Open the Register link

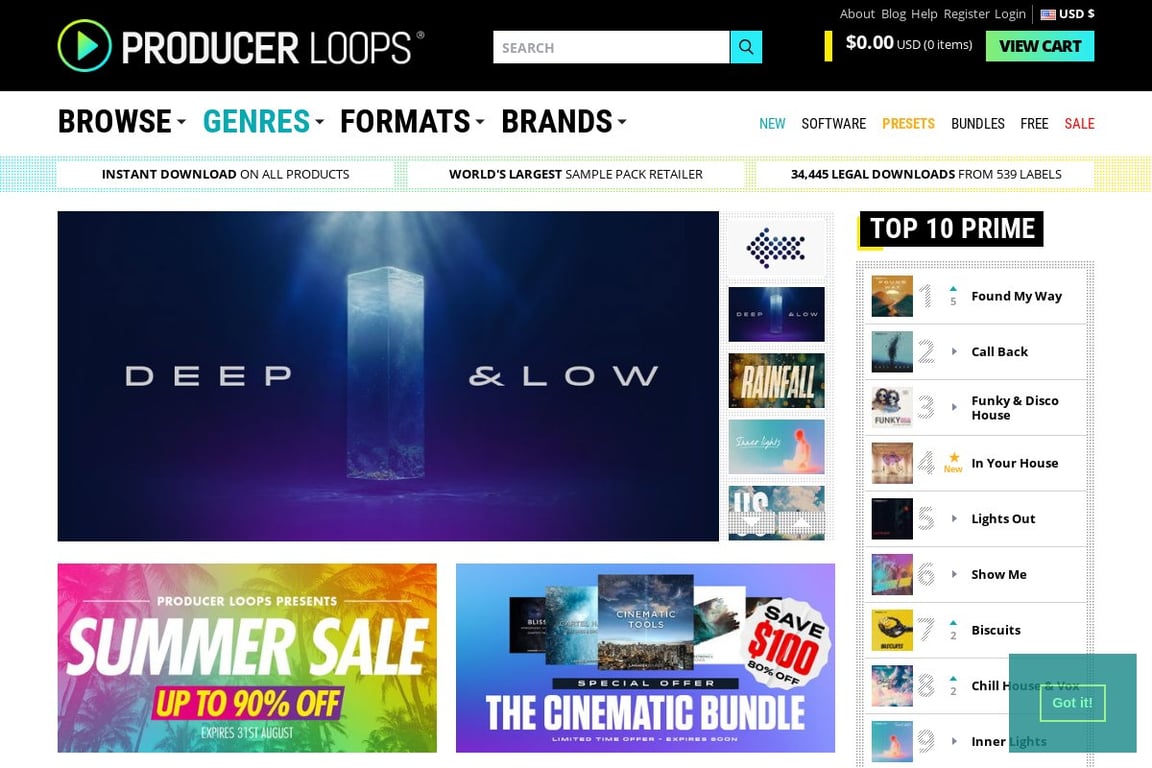(966, 14)
